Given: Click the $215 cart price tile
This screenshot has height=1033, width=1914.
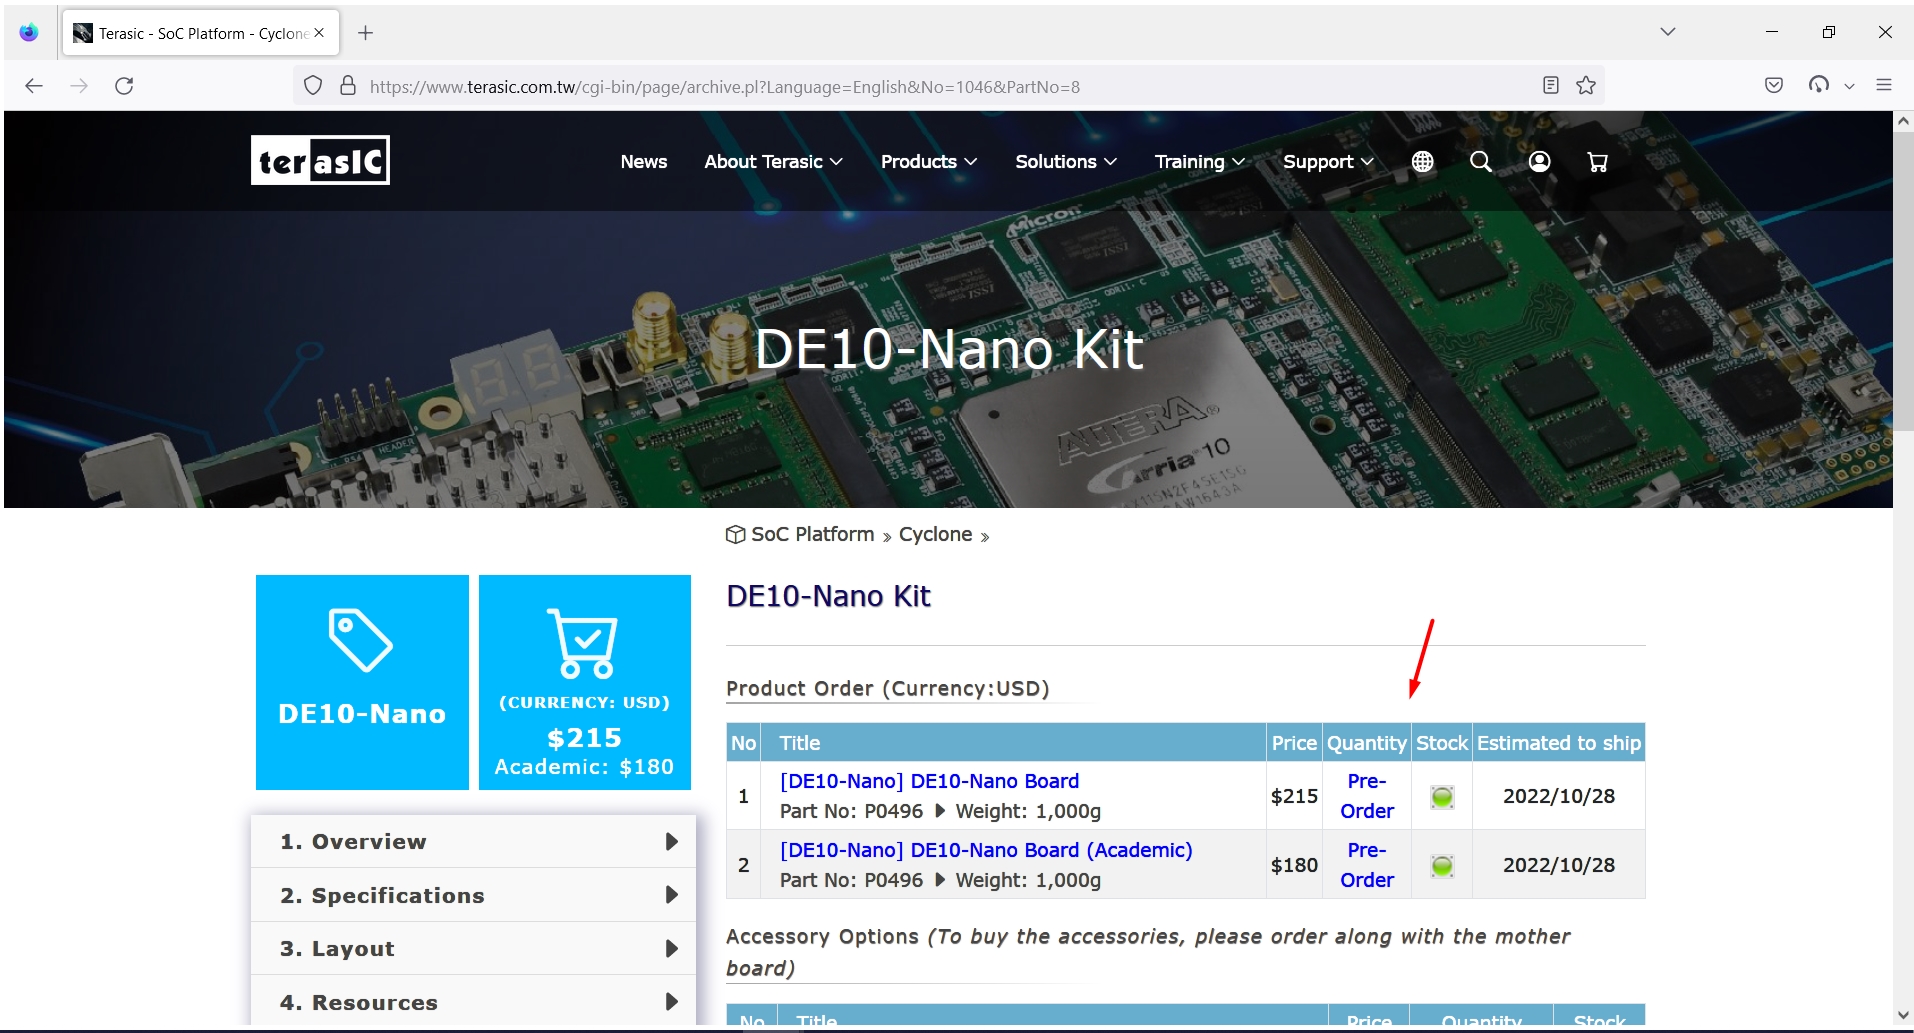Looking at the screenshot, I should click(585, 682).
